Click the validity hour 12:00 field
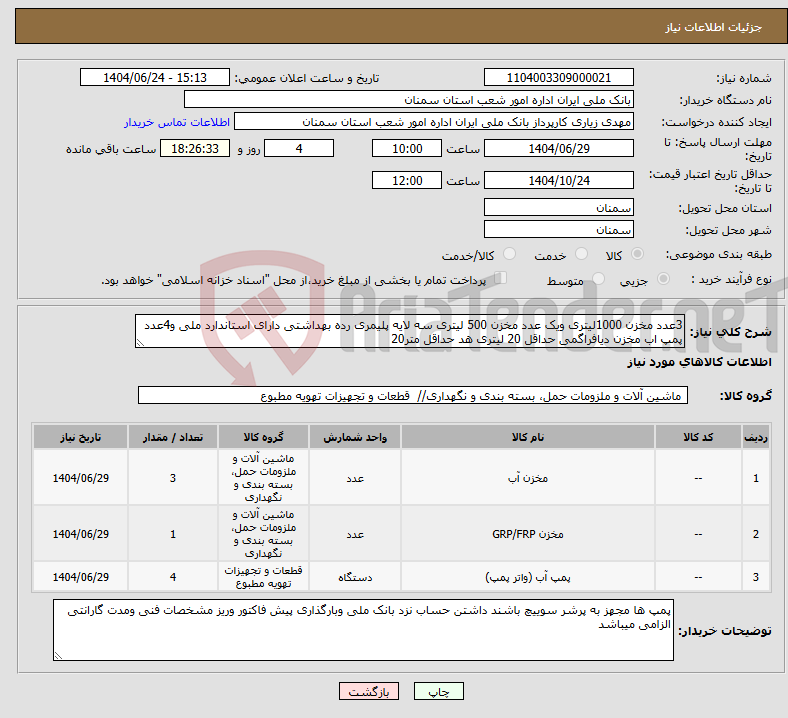 coord(407,180)
